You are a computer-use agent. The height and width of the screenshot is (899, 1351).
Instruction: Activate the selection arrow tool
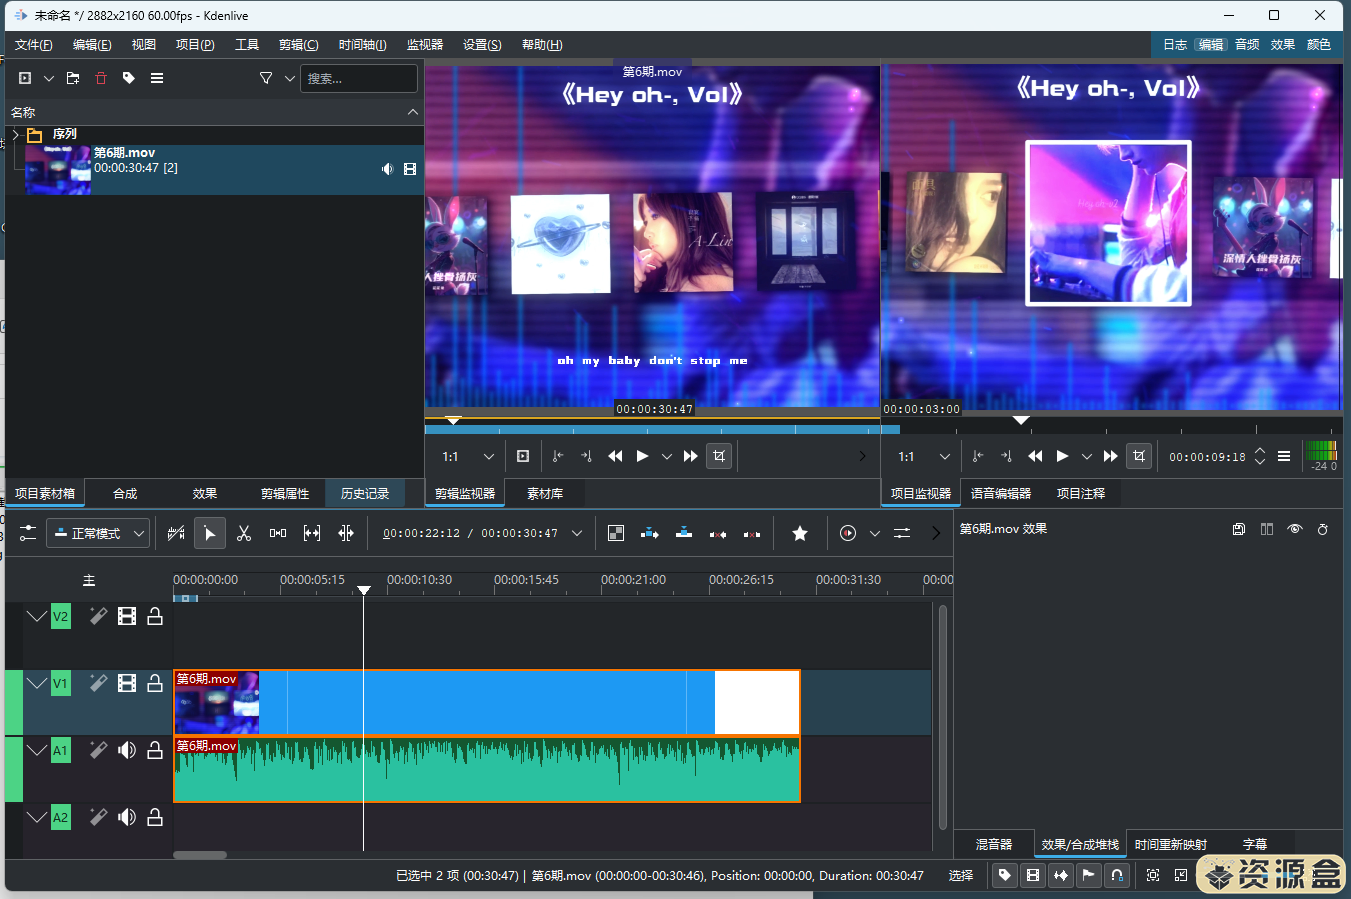tap(210, 533)
